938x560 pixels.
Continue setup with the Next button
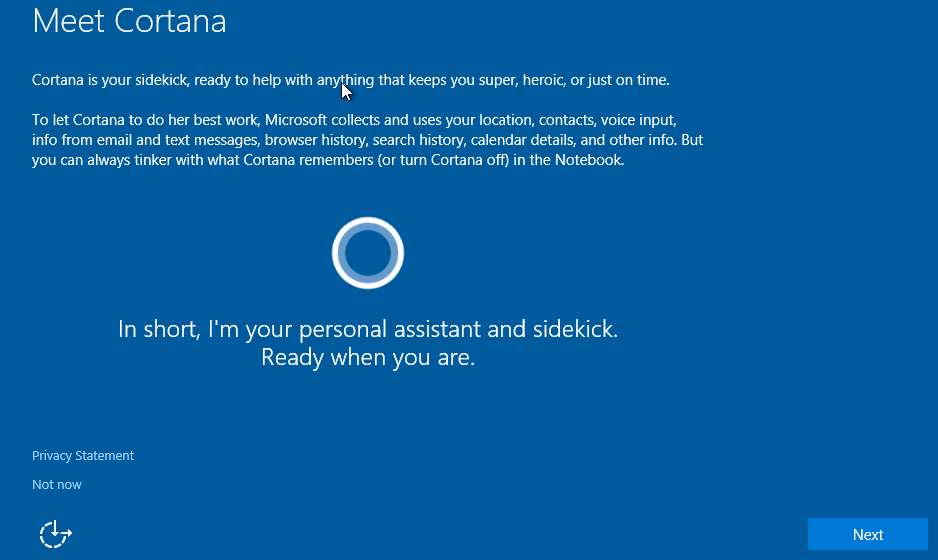[x=867, y=534]
